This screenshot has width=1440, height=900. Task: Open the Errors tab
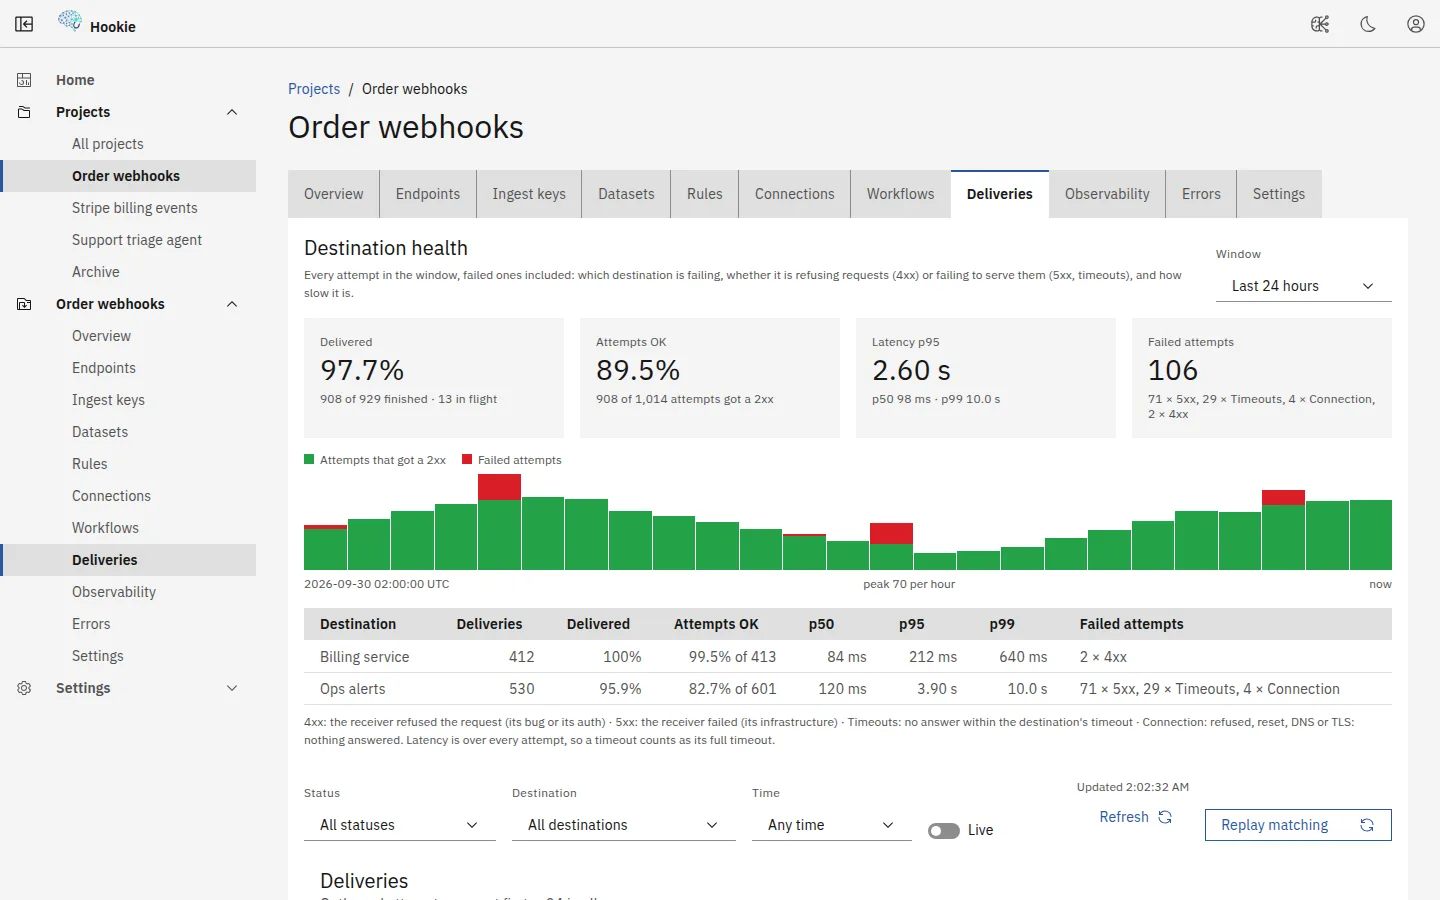[1201, 194]
